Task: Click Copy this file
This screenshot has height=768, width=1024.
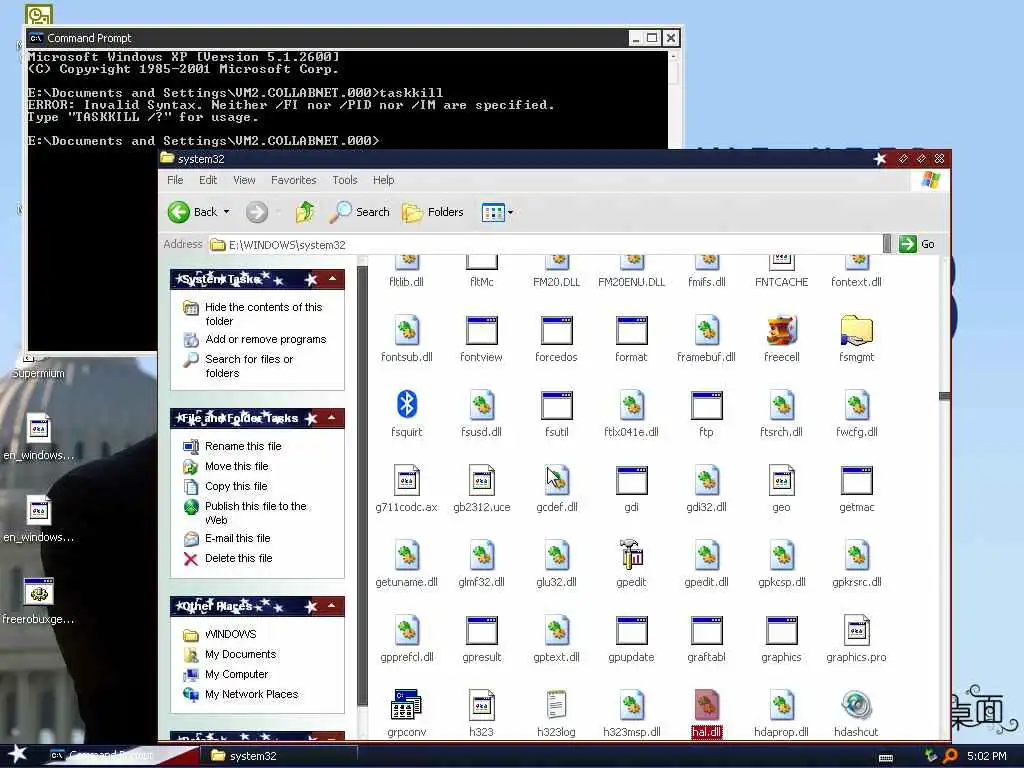Action: 236,487
